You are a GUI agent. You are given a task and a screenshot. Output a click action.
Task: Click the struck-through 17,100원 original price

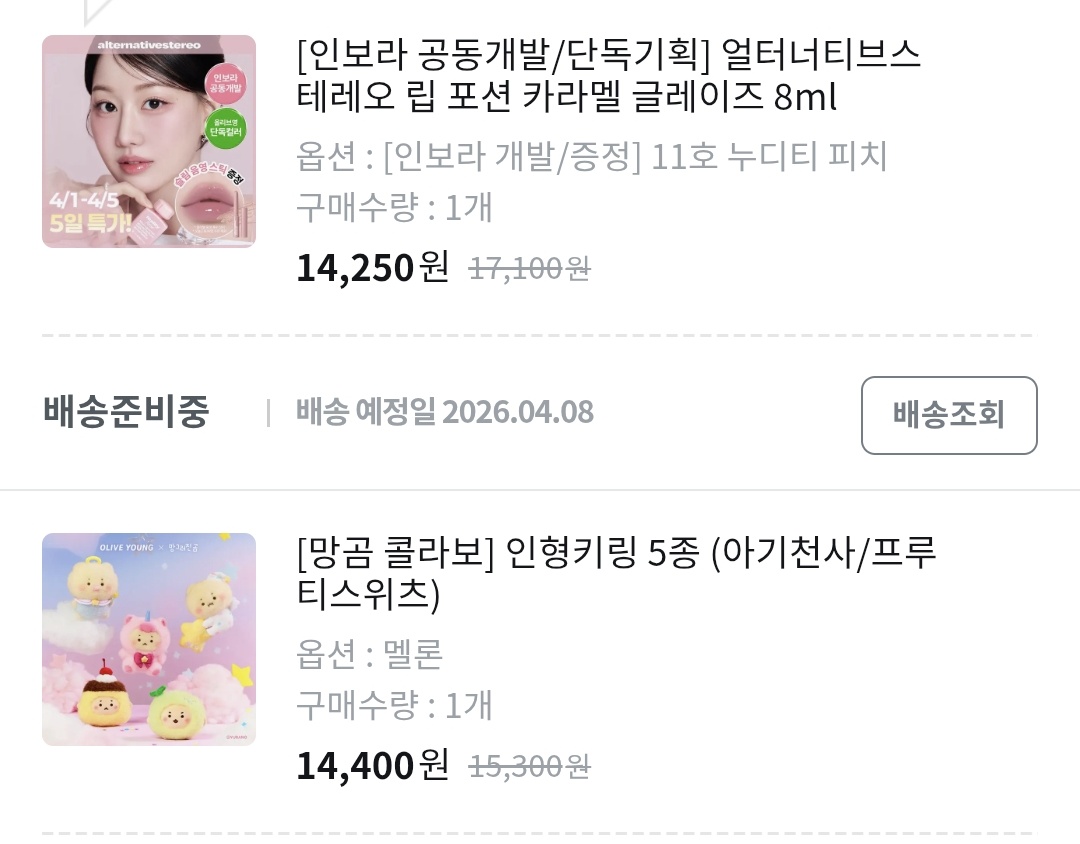pyautogui.click(x=530, y=269)
